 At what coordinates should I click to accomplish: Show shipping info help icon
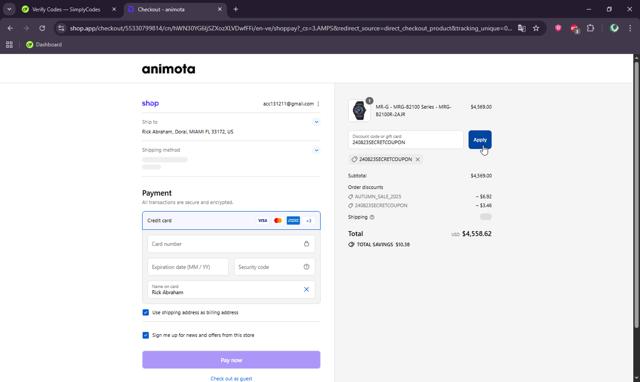point(372,217)
